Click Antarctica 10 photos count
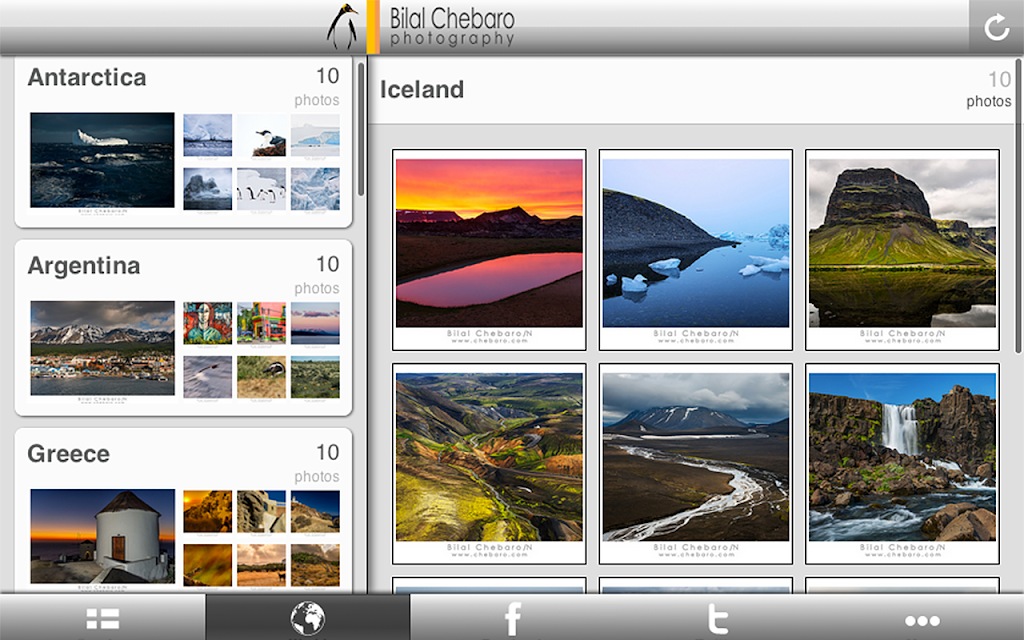Viewport: 1024px width, 640px height. click(x=317, y=87)
